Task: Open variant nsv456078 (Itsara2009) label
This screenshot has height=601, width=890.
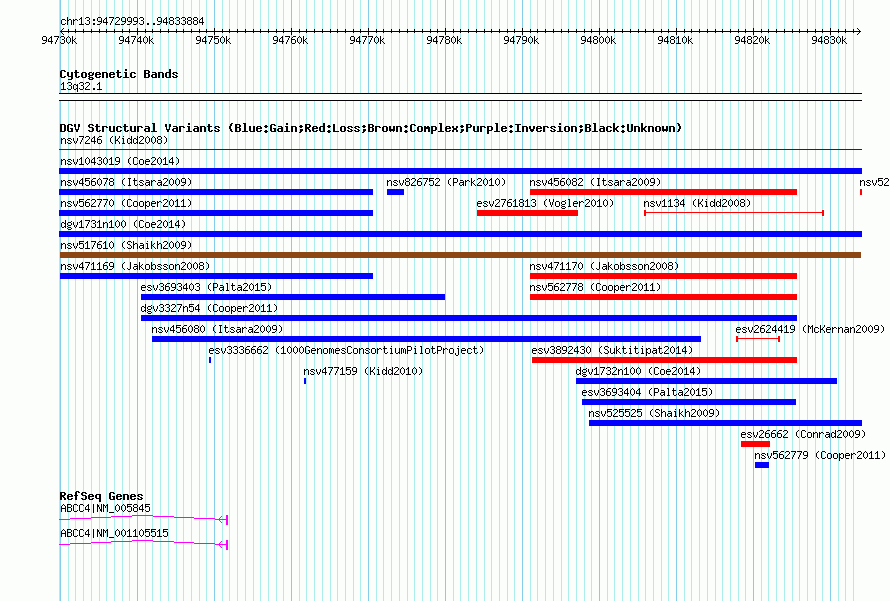Action: [126, 182]
